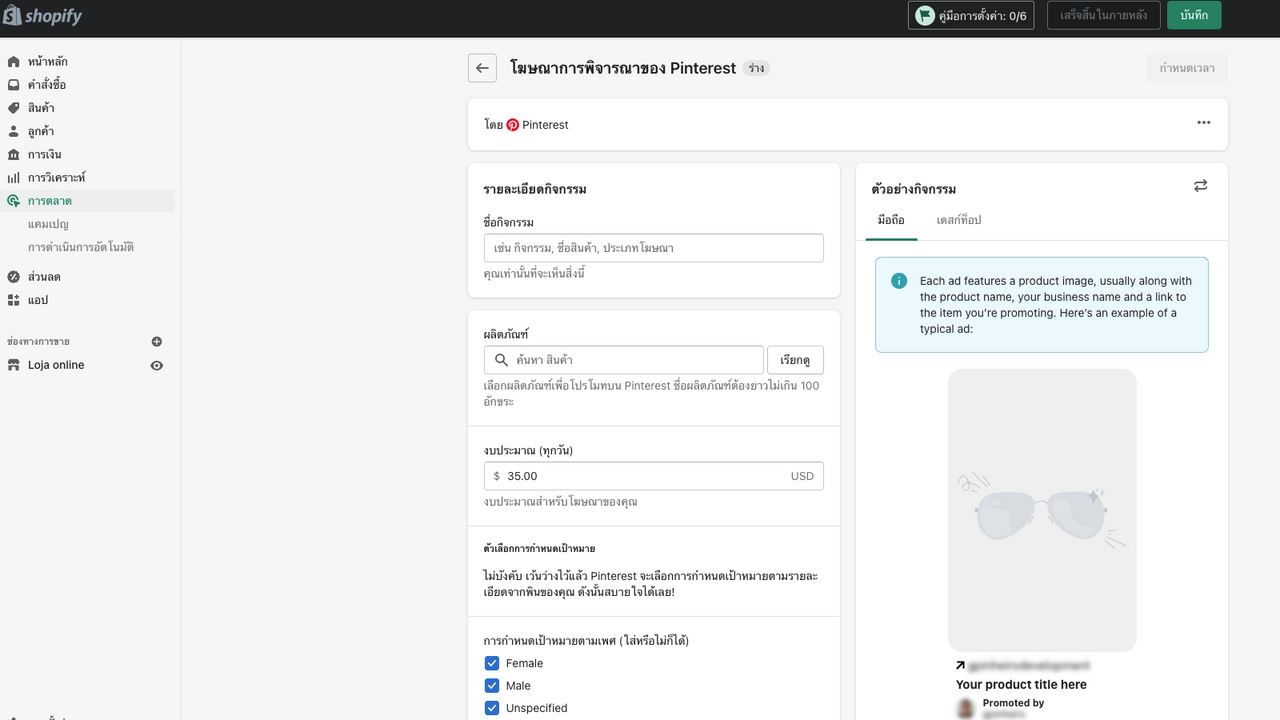Click the home icon beside หน้าหลัก

[13, 62]
